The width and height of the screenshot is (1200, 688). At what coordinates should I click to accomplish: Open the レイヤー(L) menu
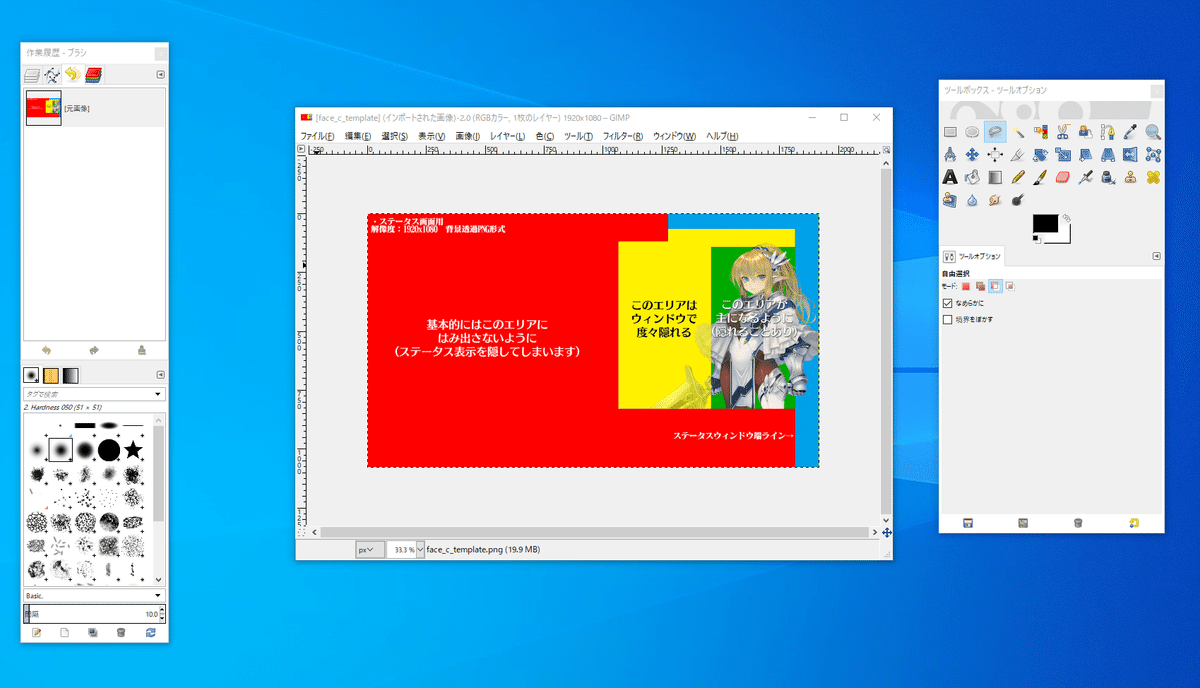pos(507,136)
